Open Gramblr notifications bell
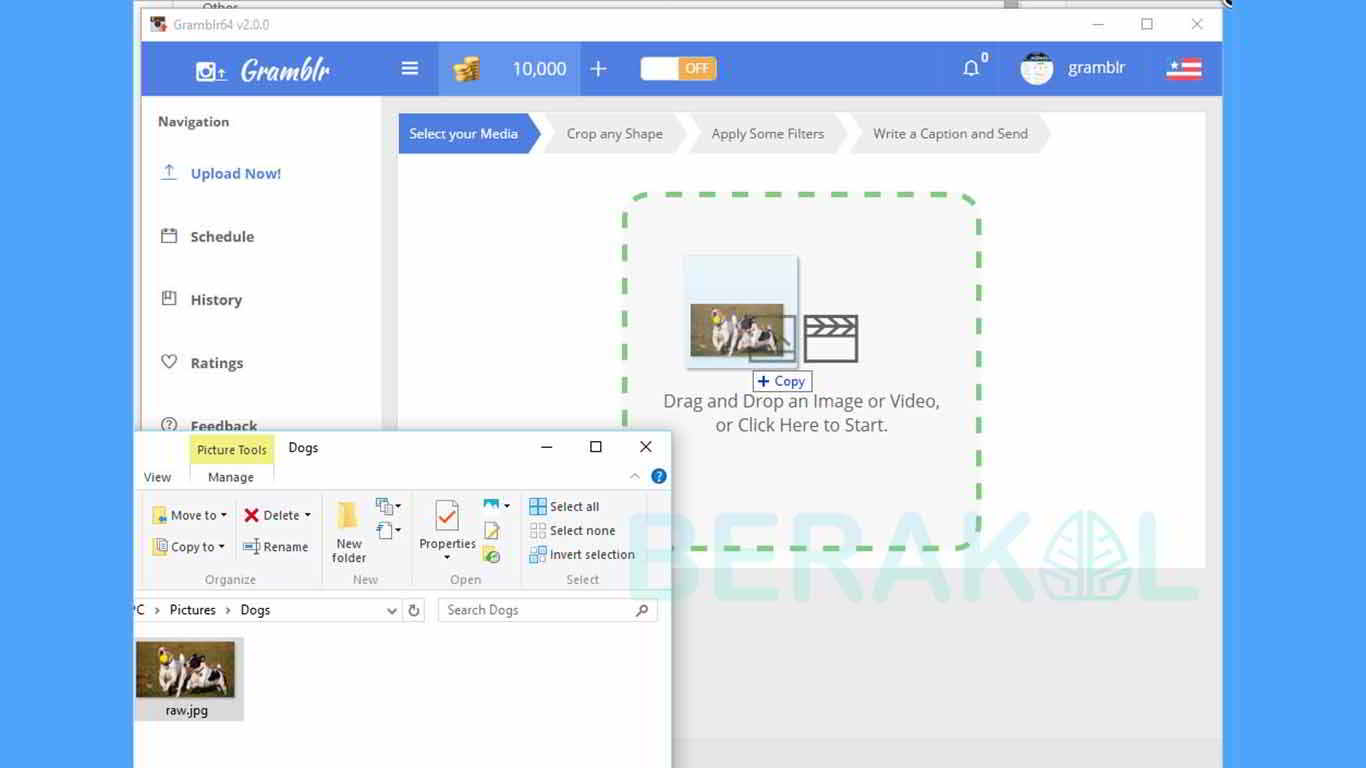This screenshot has height=768, width=1366. point(970,68)
